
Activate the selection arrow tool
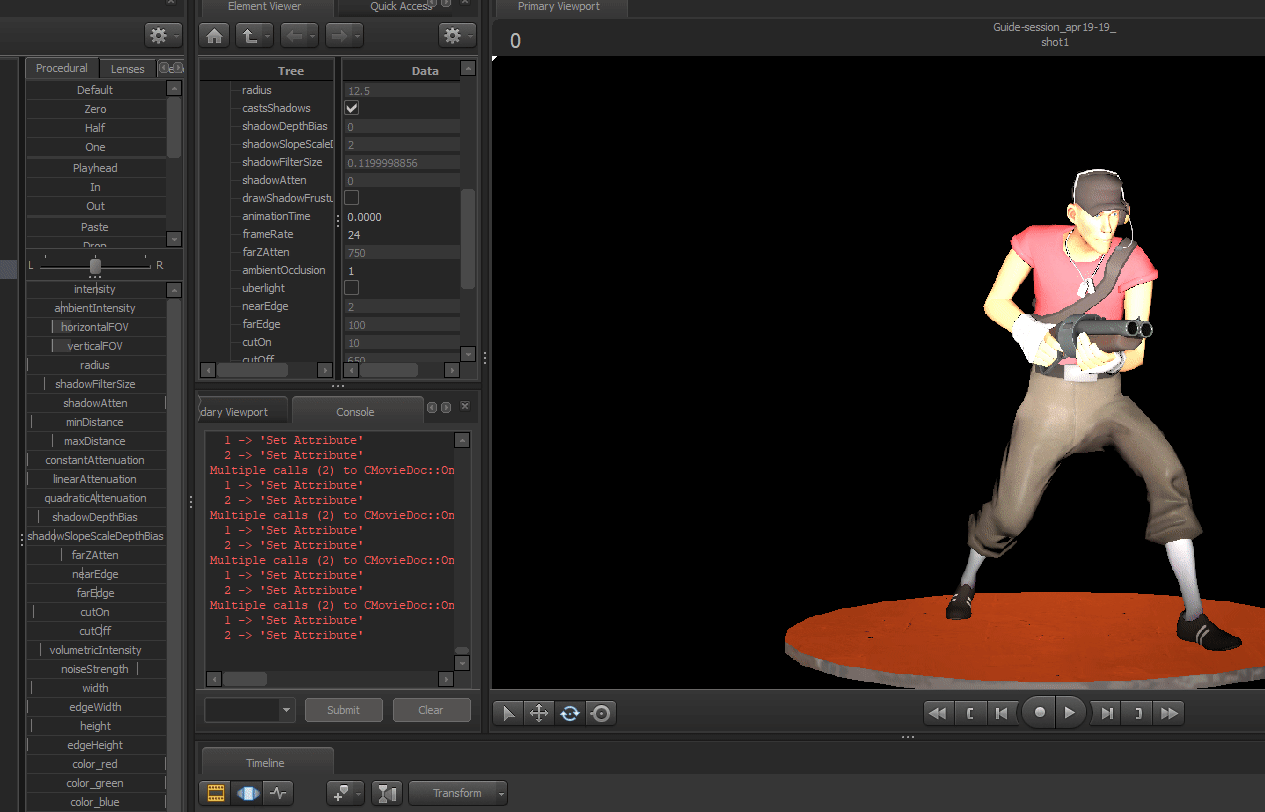pos(509,713)
